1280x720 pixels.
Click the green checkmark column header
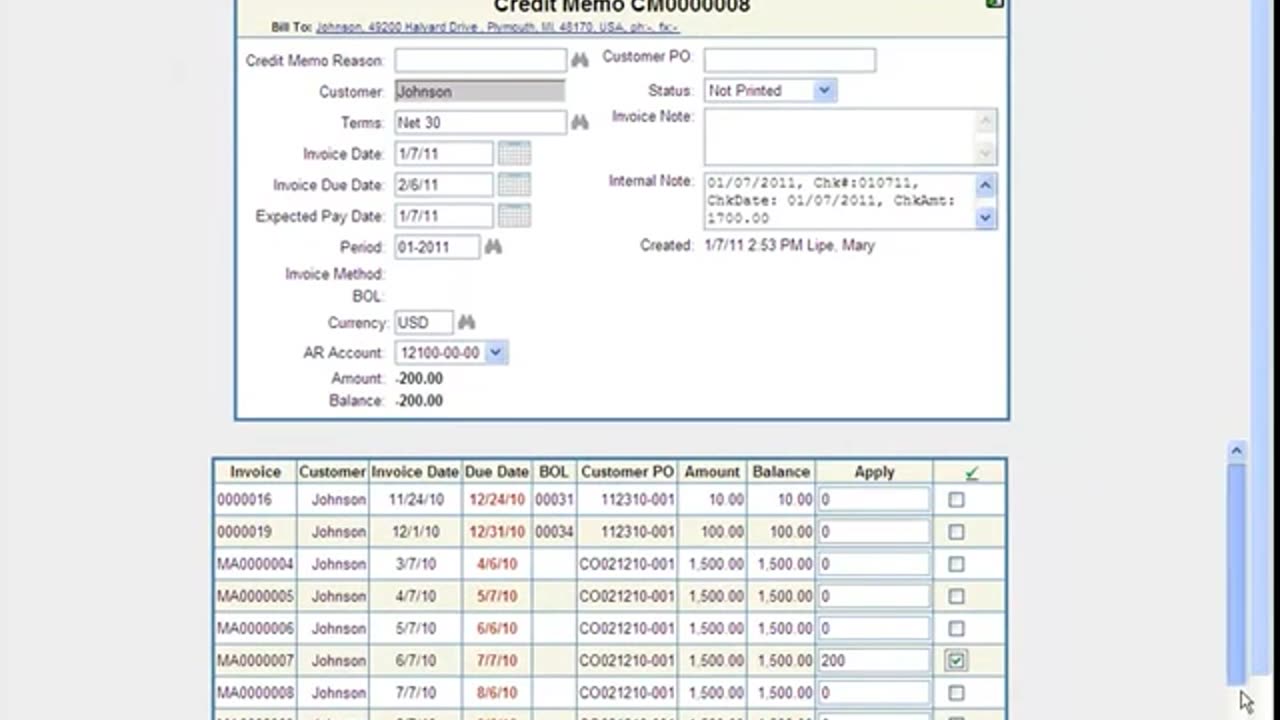coord(971,472)
